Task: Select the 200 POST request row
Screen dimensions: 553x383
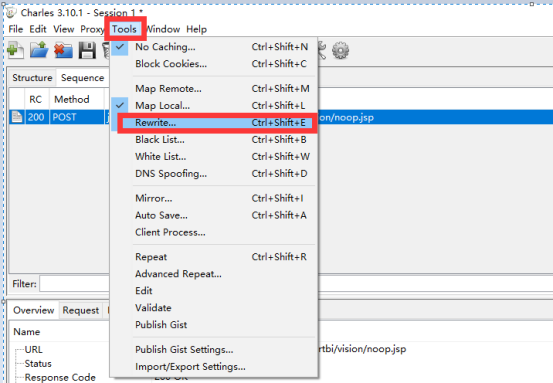Action: point(281,117)
